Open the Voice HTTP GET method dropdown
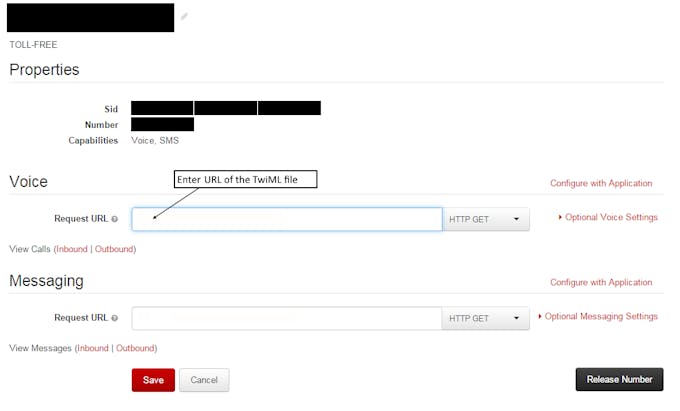 tap(486, 219)
